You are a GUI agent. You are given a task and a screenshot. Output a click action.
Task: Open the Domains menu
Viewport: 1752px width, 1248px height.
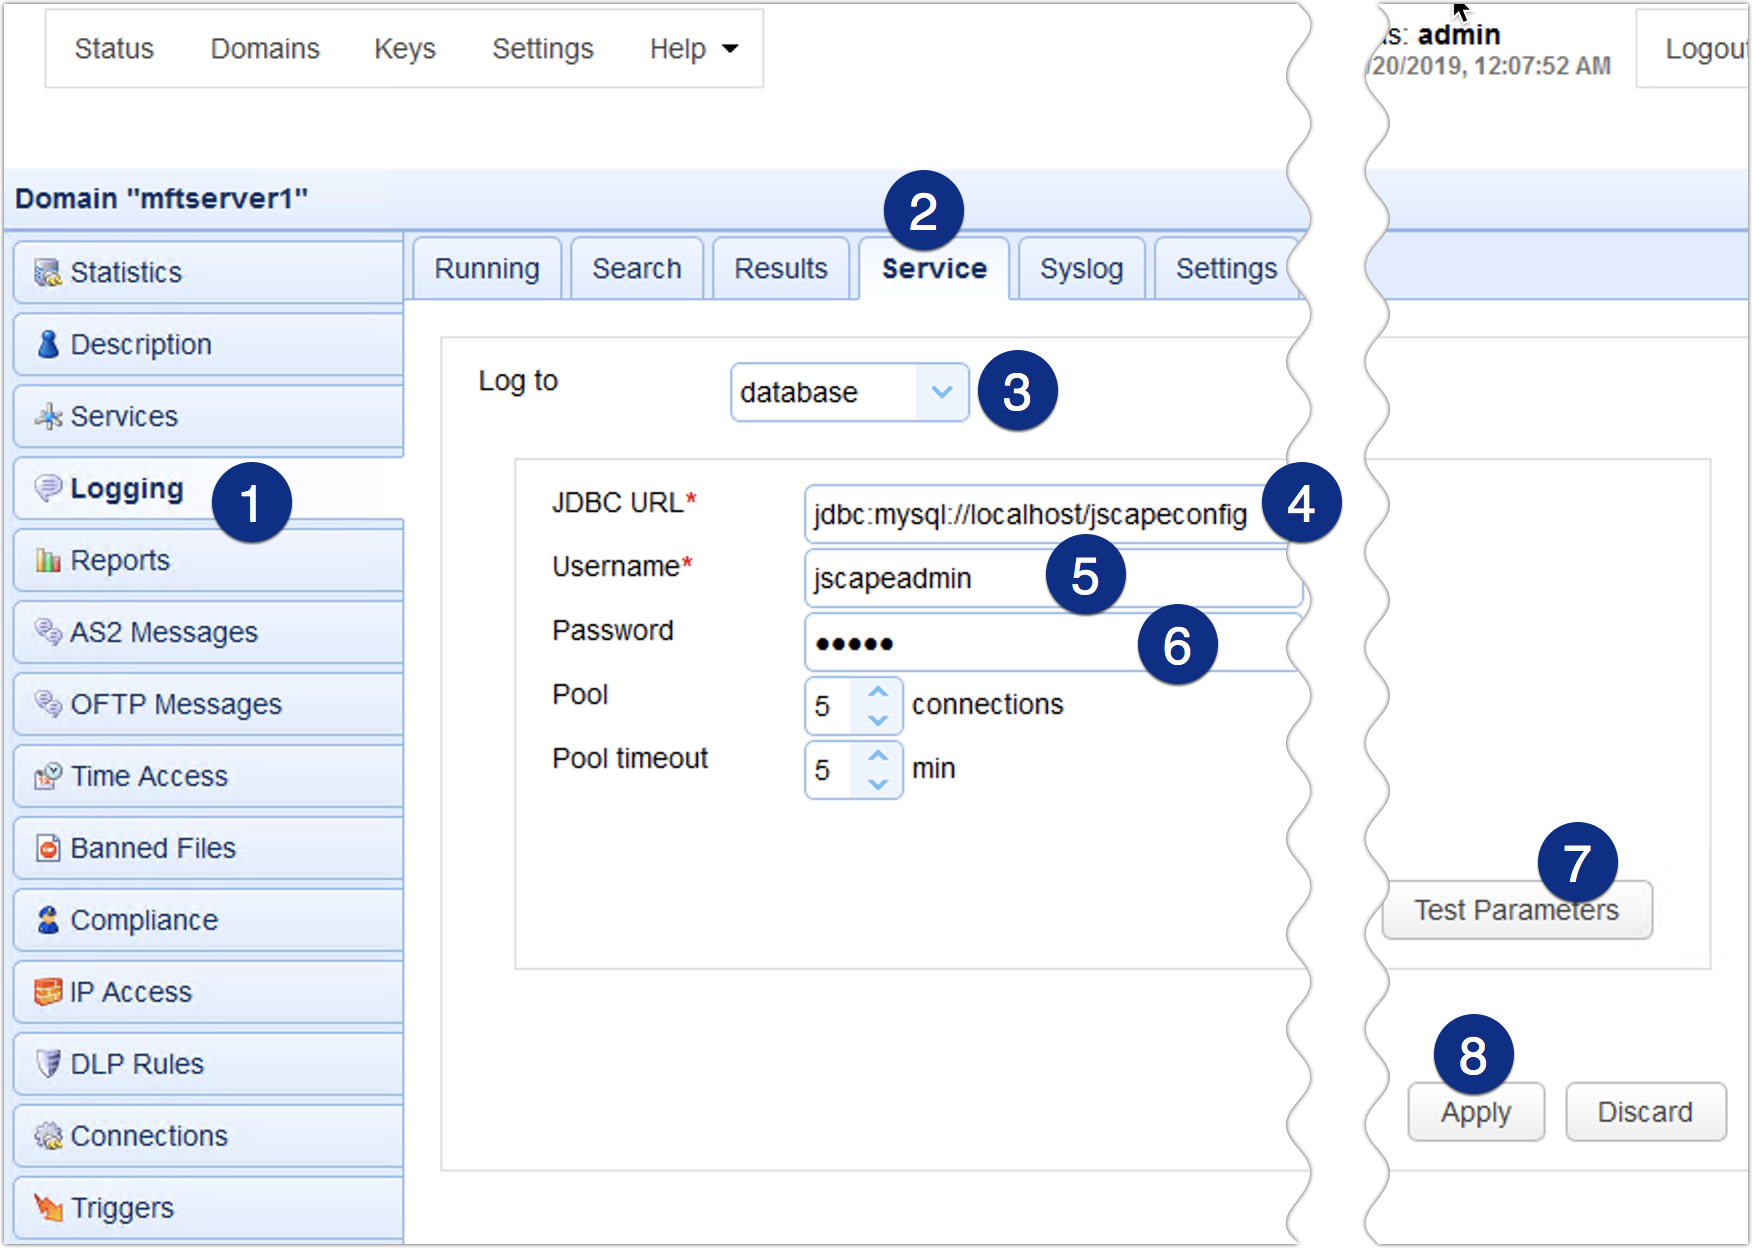[x=265, y=48]
